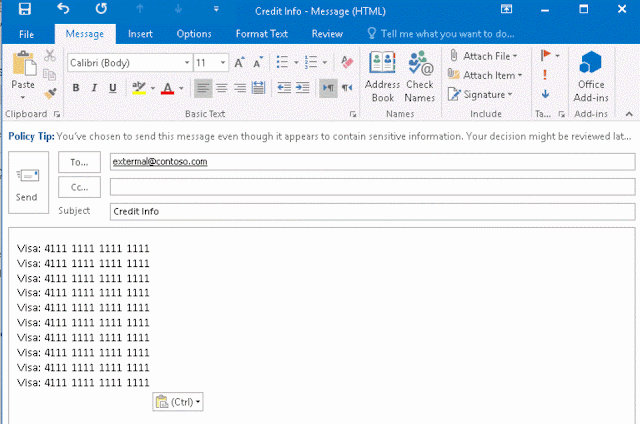Cut selection with the scissors icon
The height and width of the screenshot is (424, 640).
[50, 56]
